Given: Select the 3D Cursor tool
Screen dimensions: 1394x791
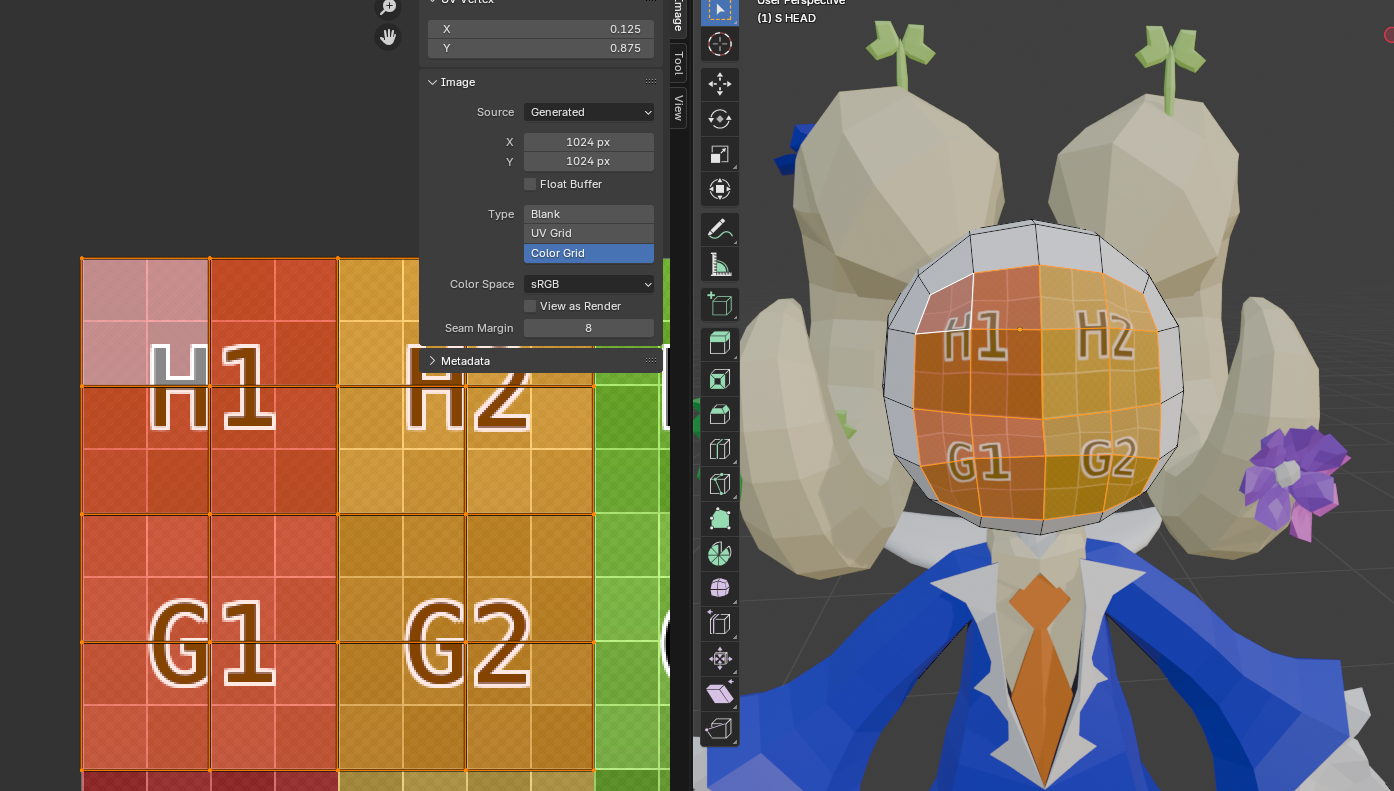Looking at the screenshot, I should coord(720,45).
